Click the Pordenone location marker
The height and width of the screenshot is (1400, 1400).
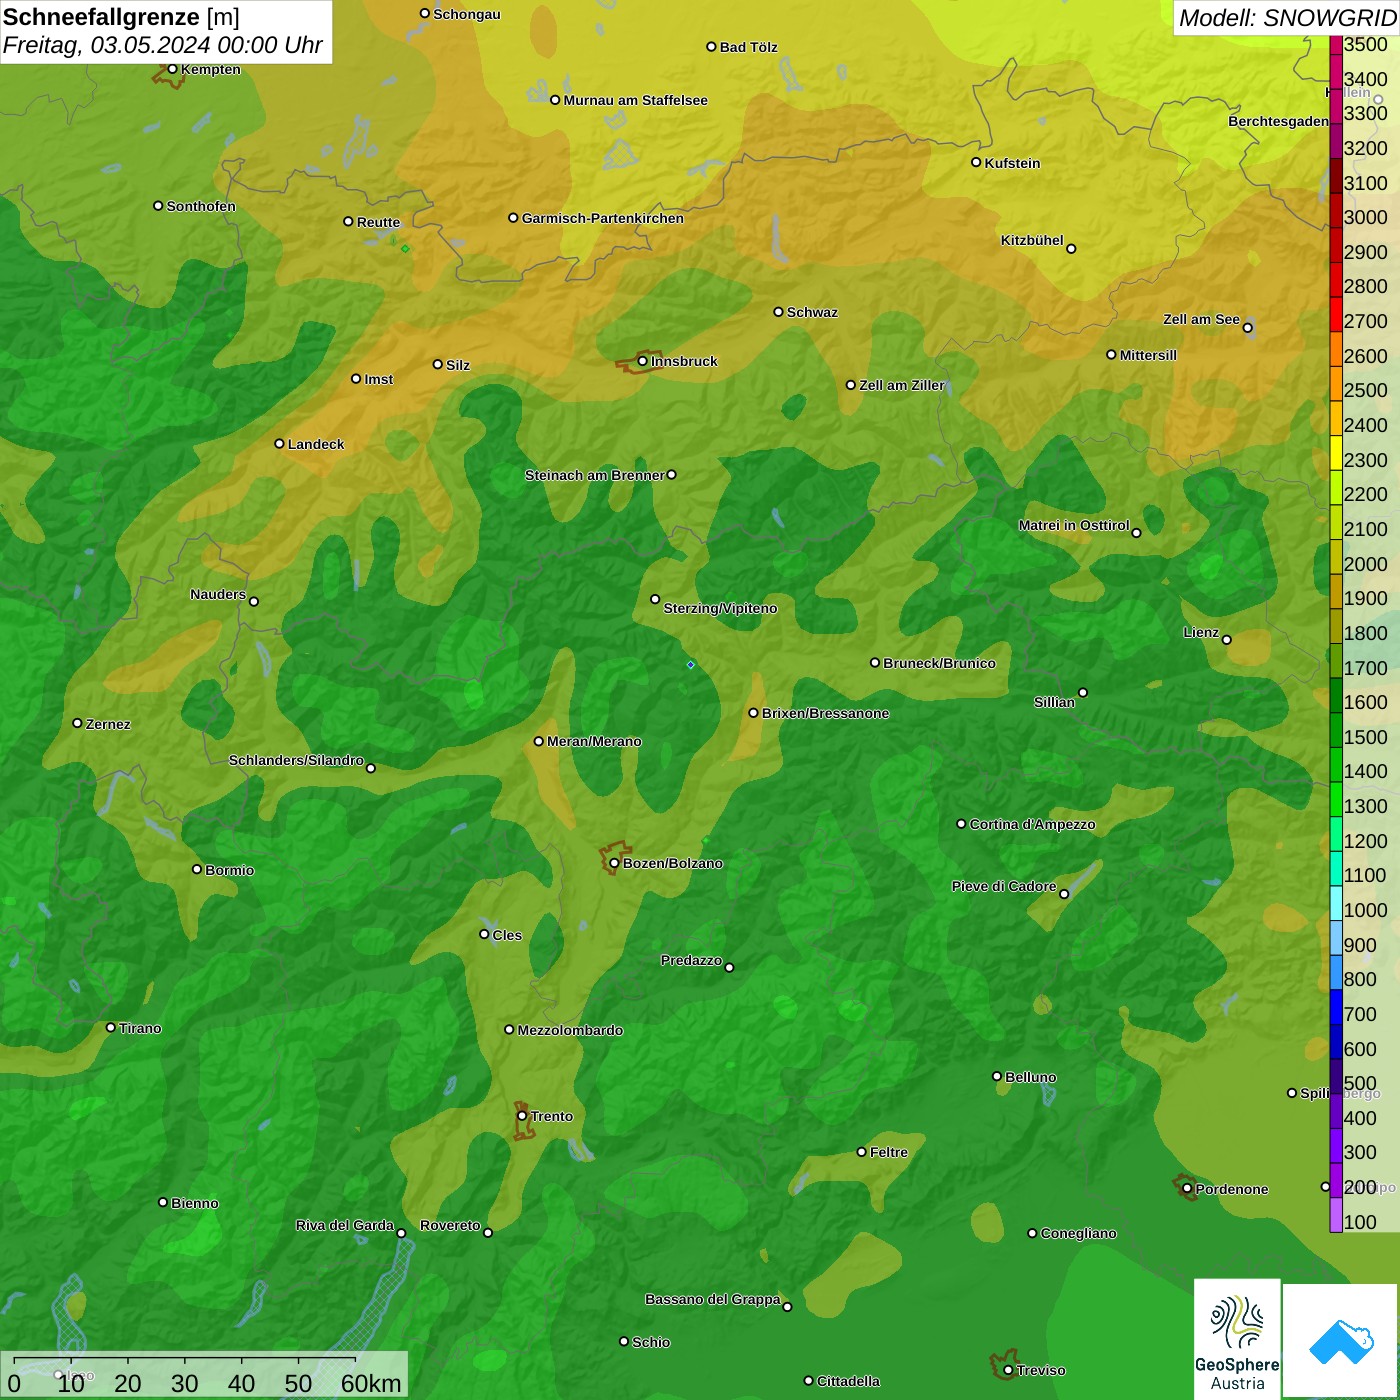(x=1187, y=1189)
